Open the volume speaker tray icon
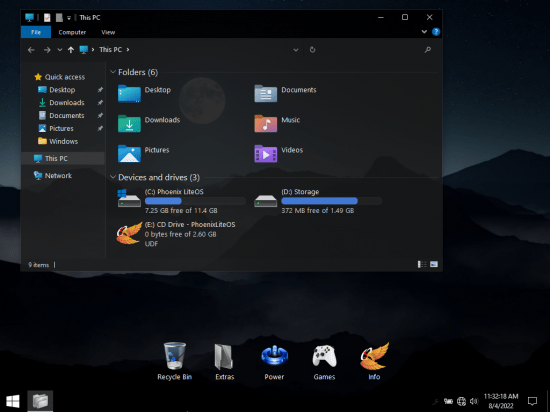 [x=474, y=401]
